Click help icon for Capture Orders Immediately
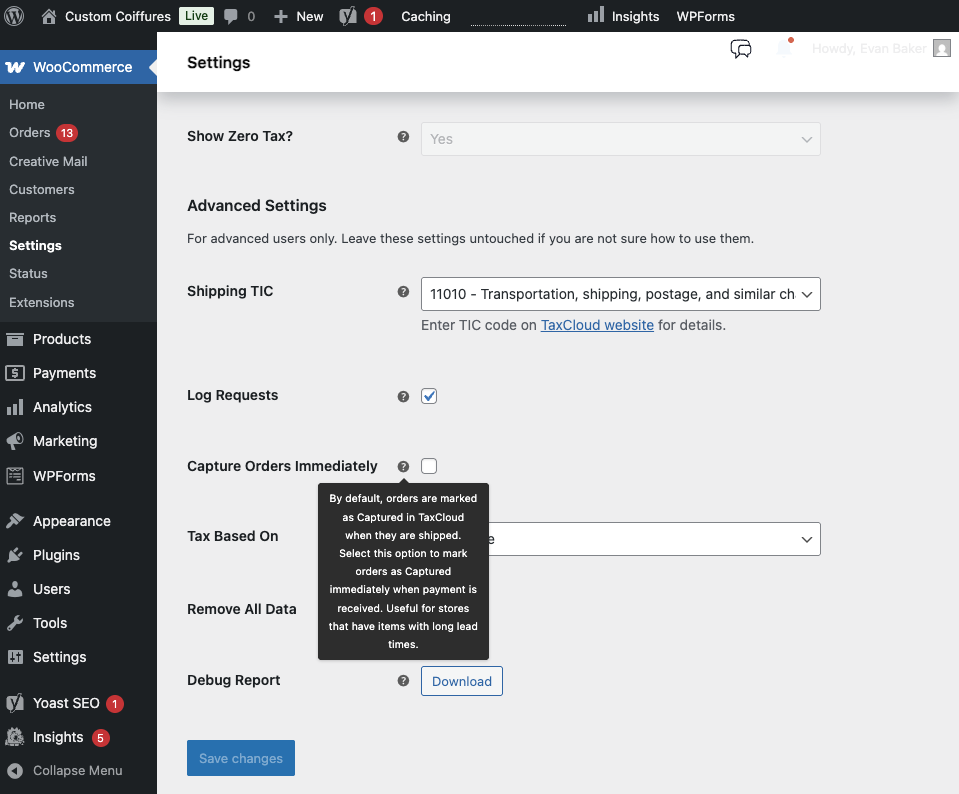This screenshot has height=794, width=959. [x=403, y=466]
